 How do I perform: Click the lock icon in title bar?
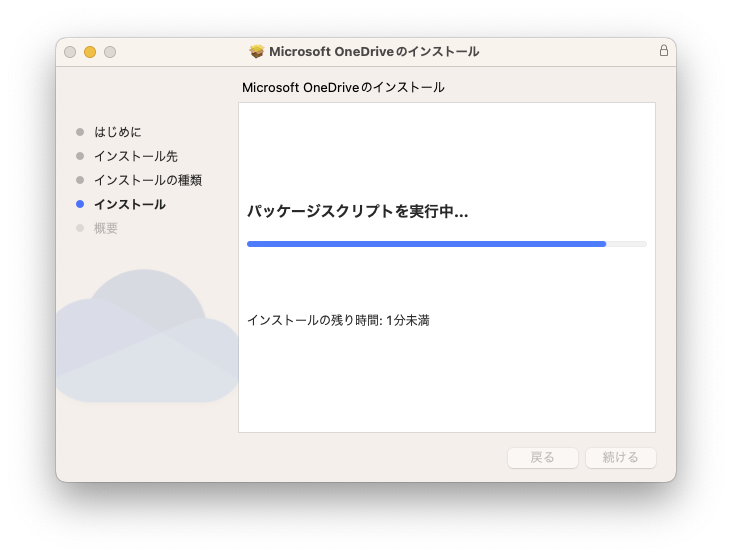pyautogui.click(x=663, y=50)
